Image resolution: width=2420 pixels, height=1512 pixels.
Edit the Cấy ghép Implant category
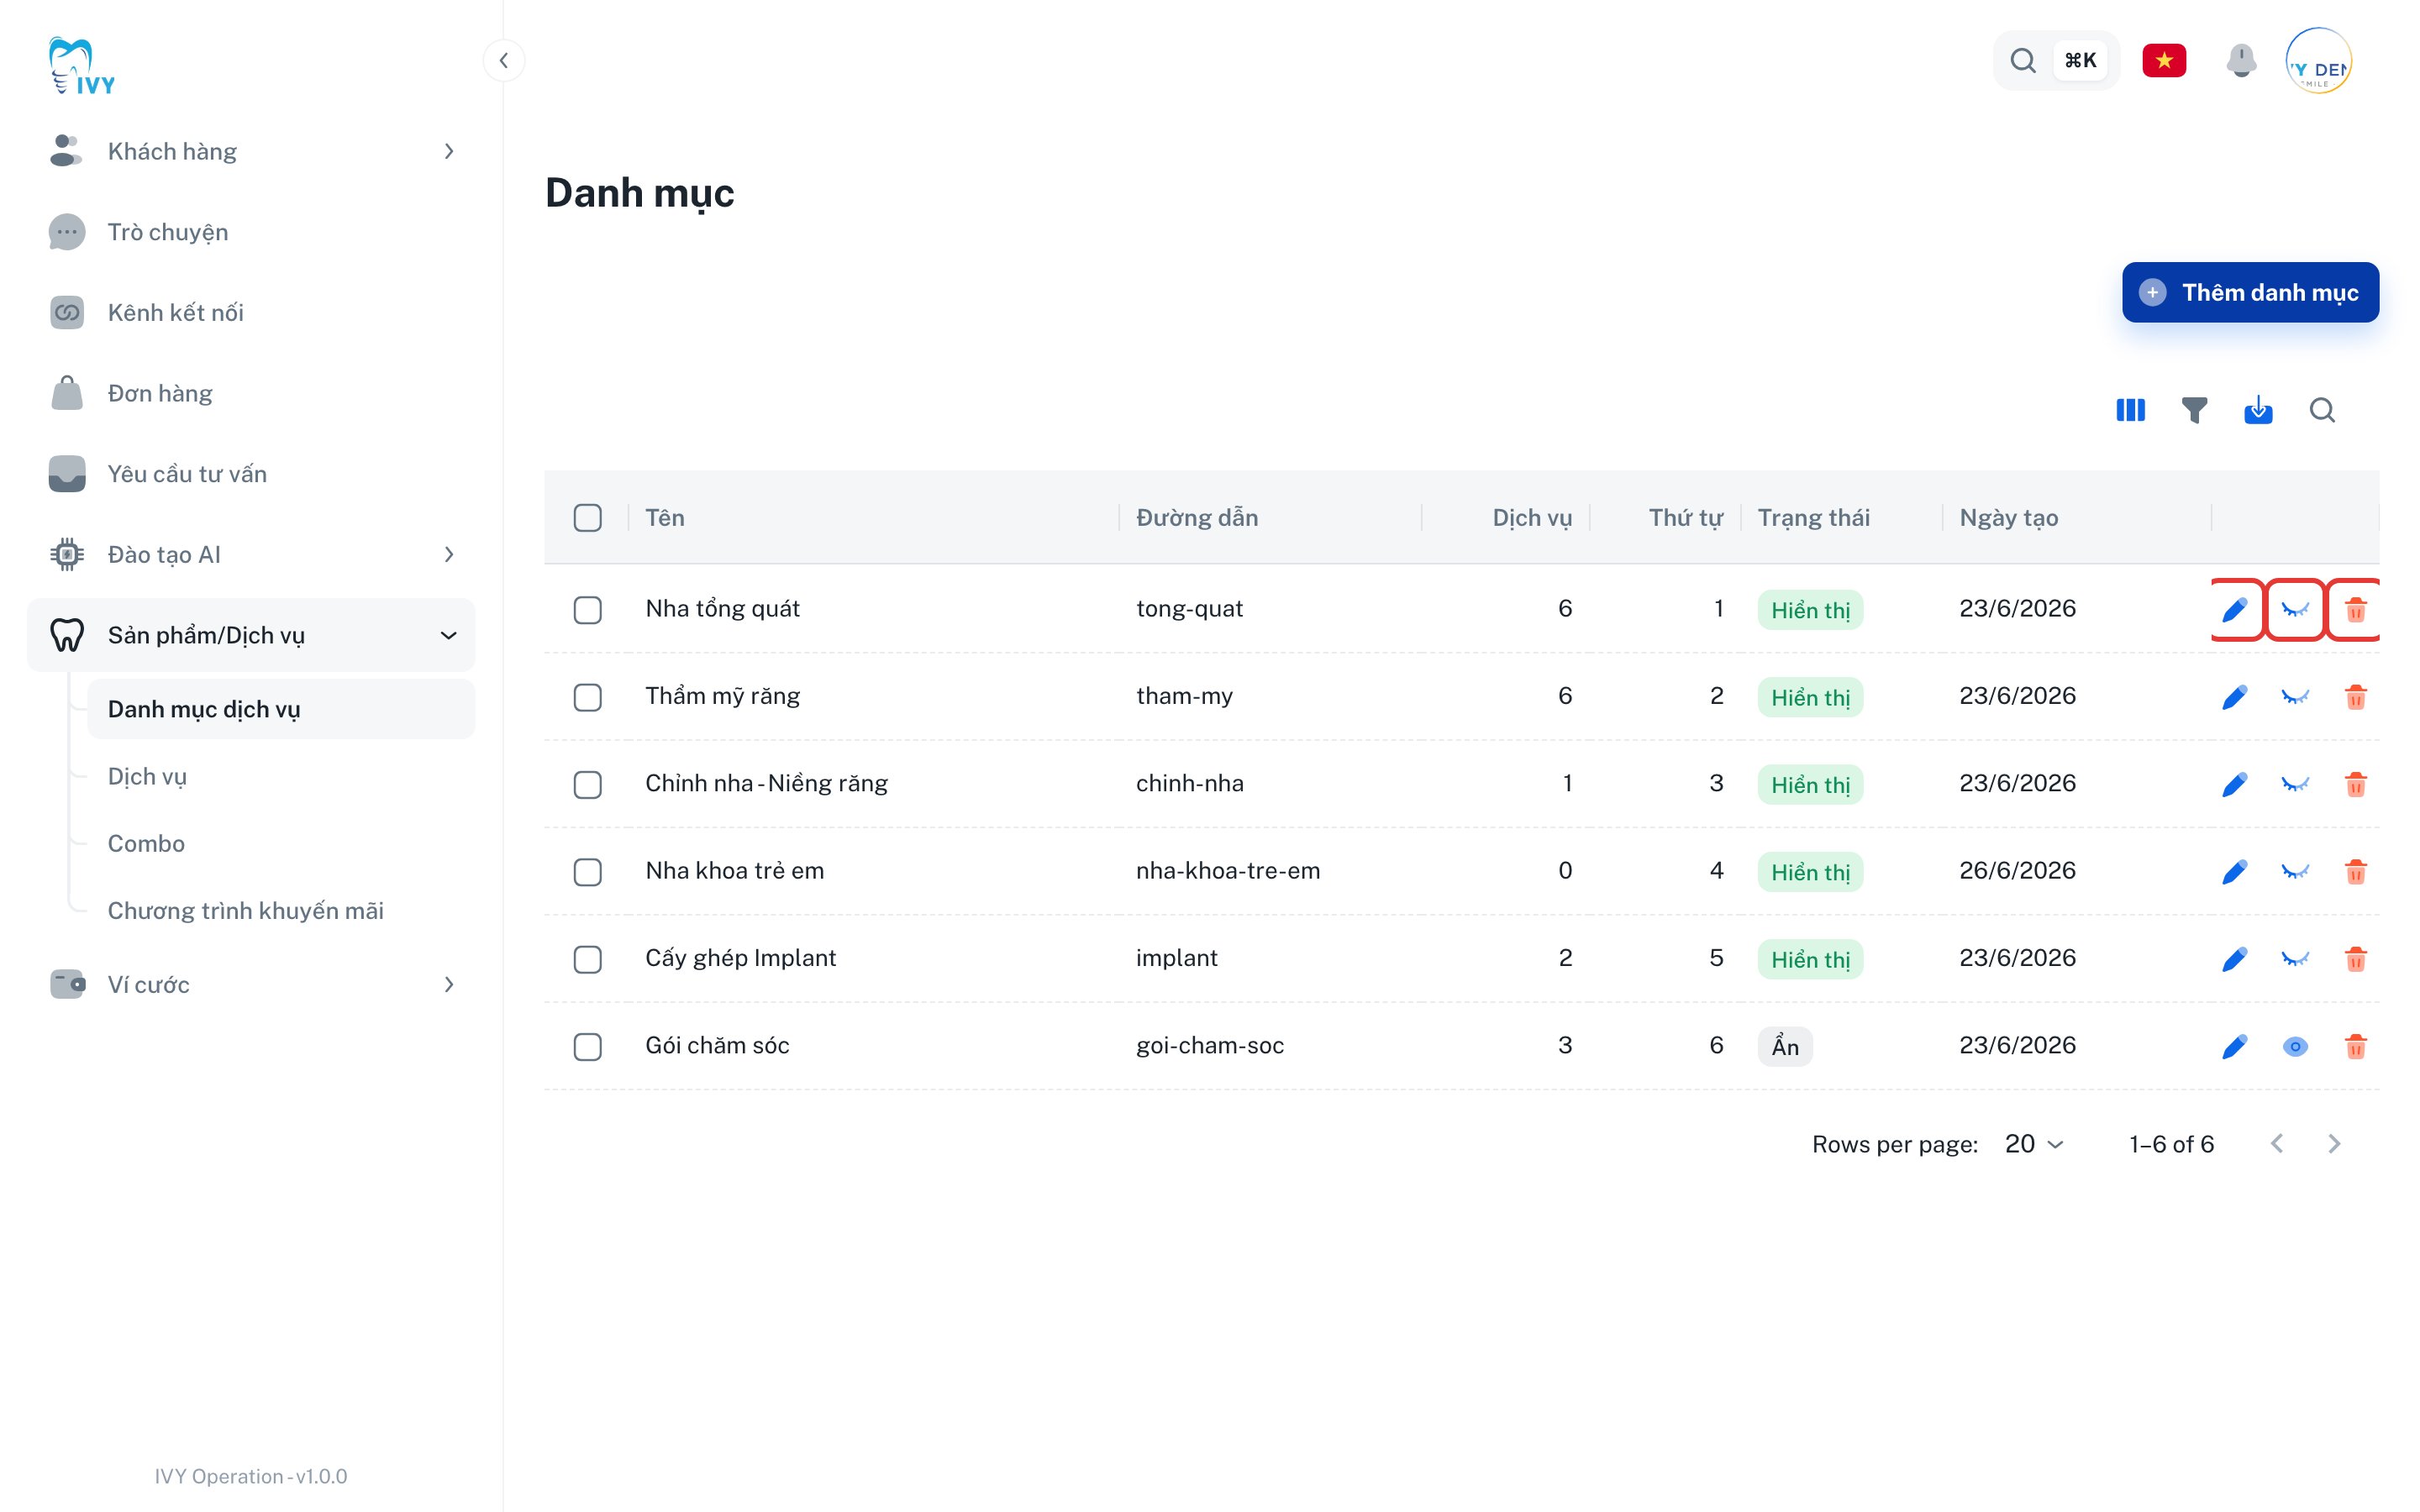[2235, 959]
